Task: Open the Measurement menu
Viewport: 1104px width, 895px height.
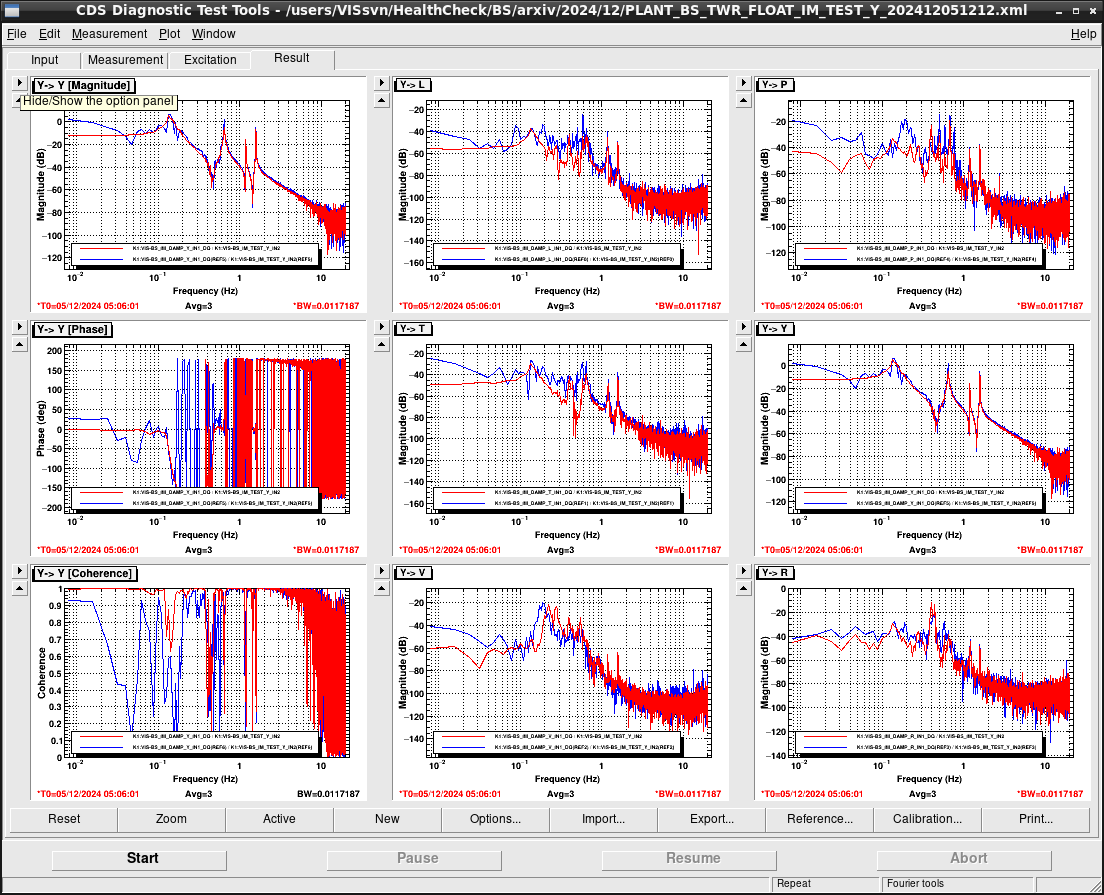Action: [109, 34]
